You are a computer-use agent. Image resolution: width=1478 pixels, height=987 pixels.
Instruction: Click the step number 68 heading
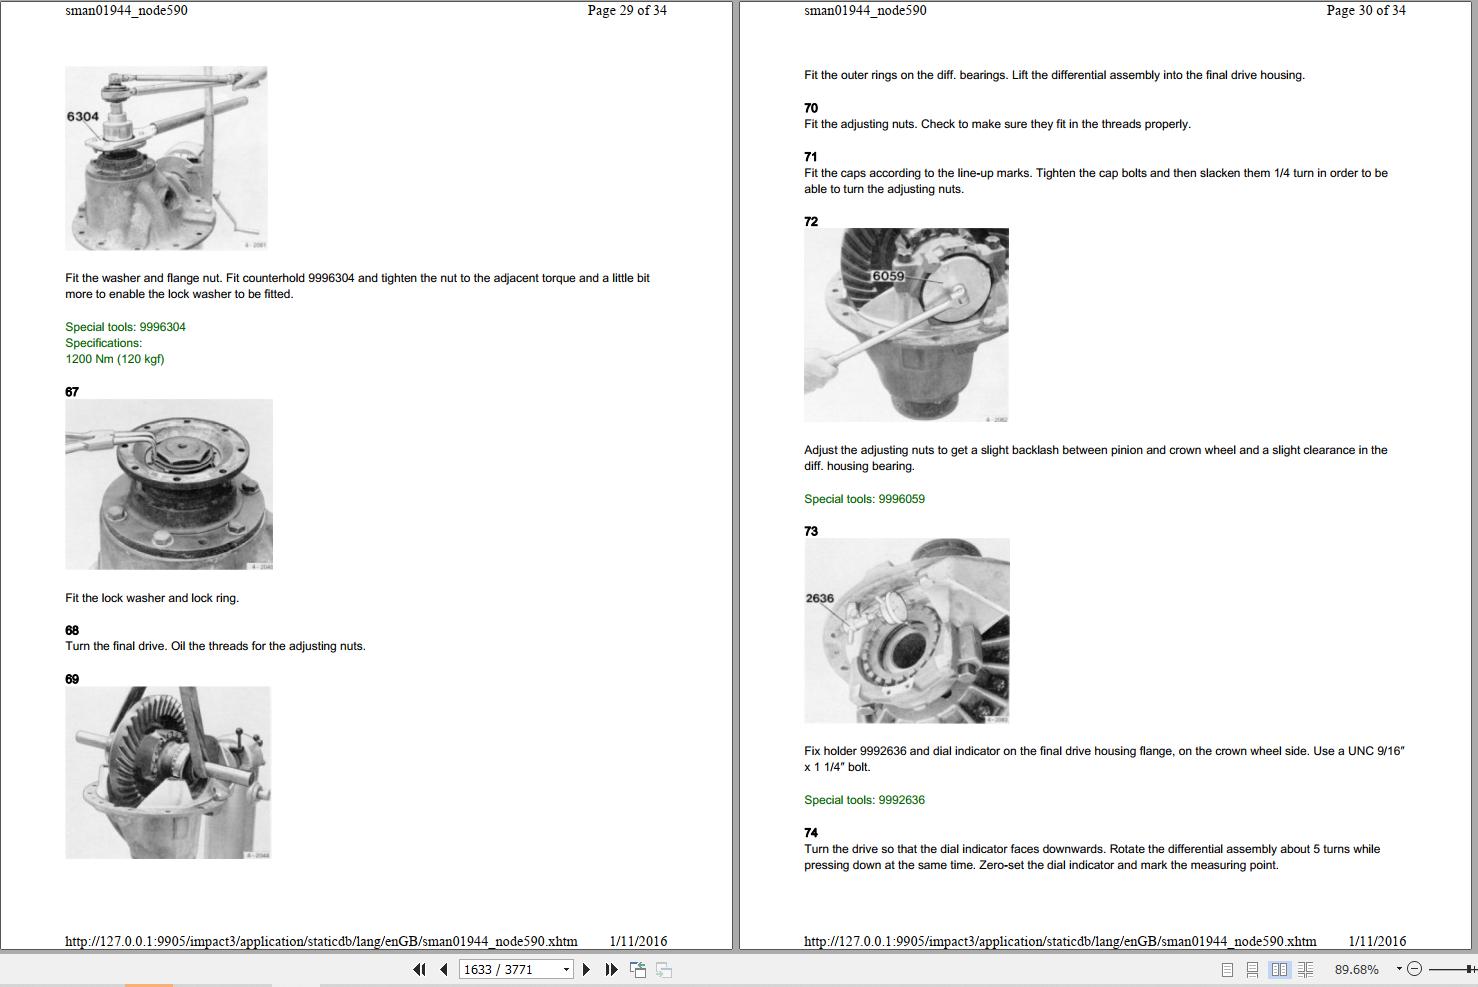72,630
